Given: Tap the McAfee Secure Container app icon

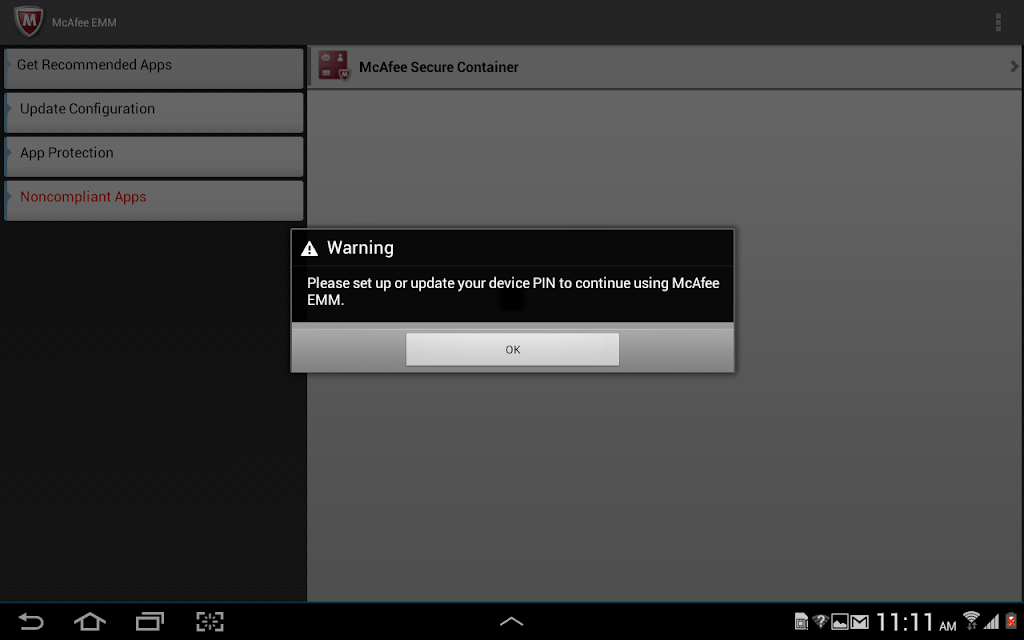Looking at the screenshot, I should (x=334, y=66).
